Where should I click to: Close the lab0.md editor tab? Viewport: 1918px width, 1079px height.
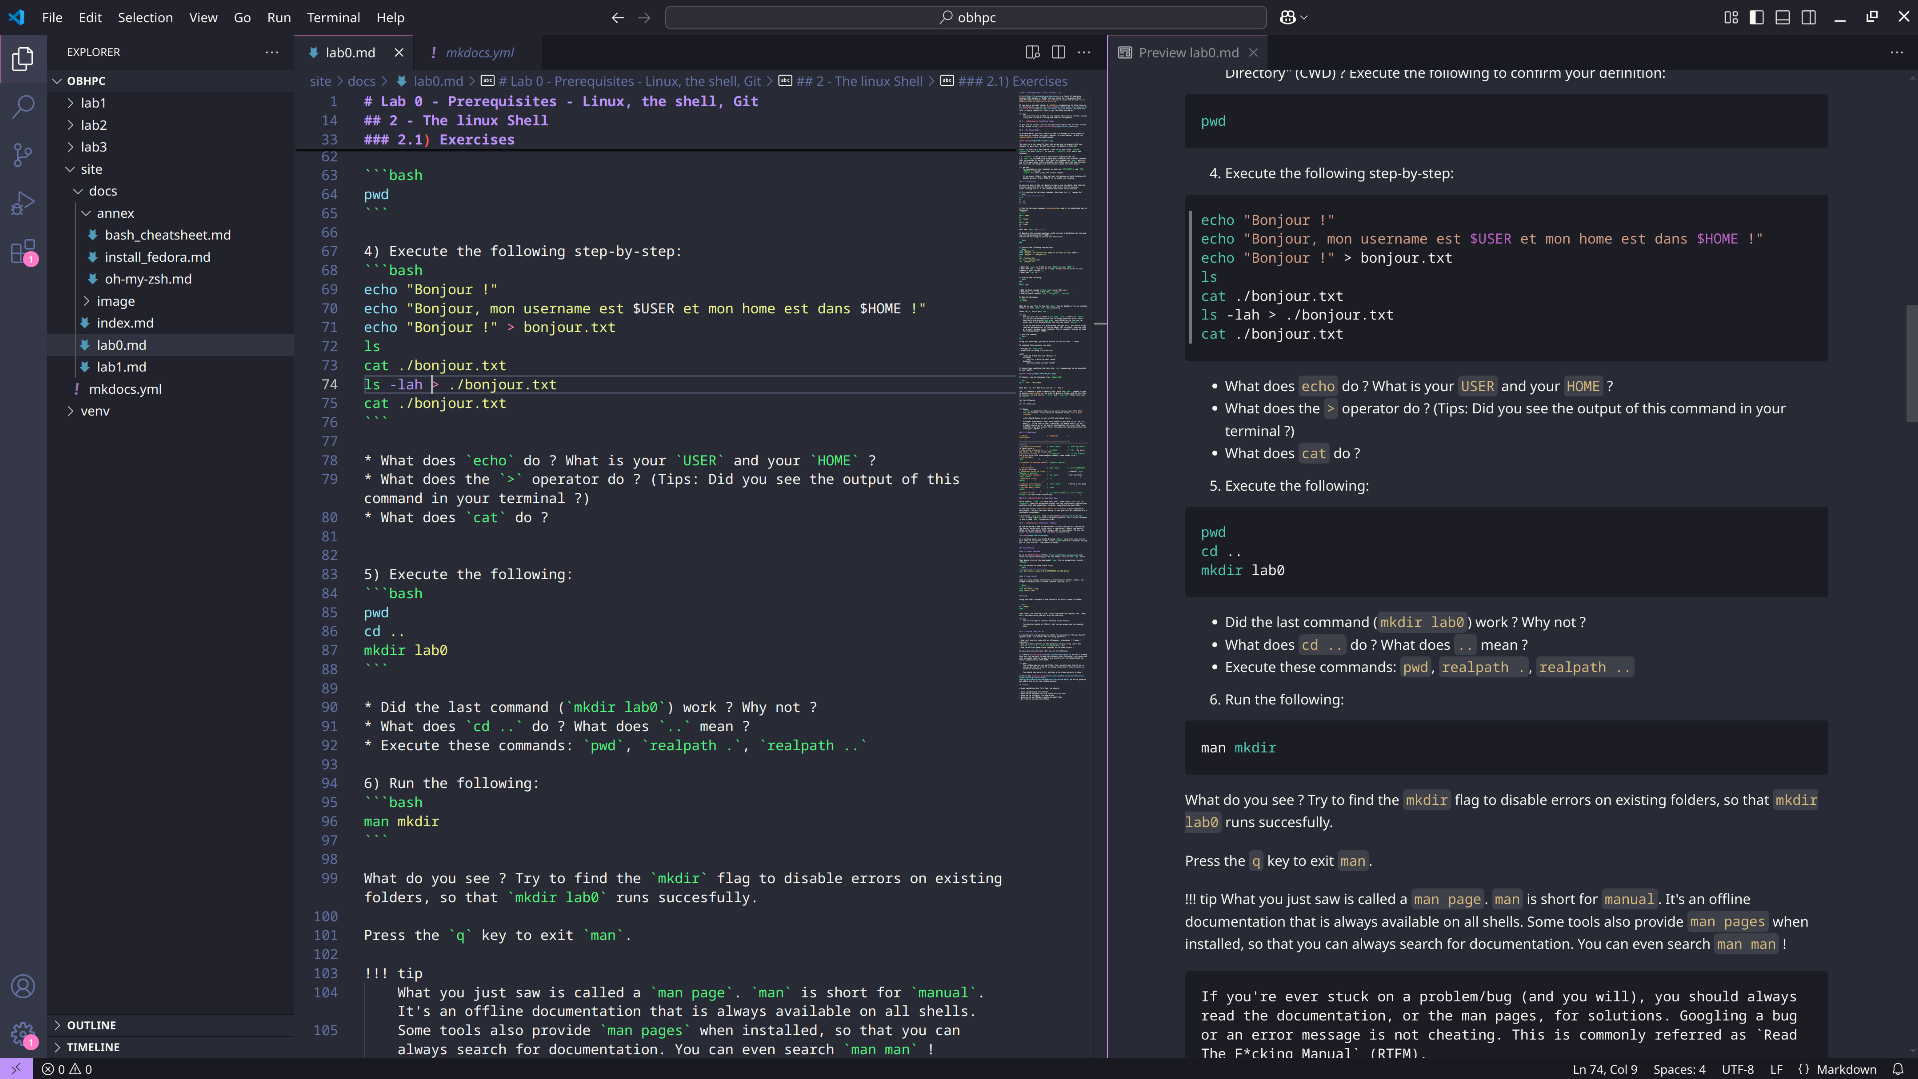click(399, 52)
